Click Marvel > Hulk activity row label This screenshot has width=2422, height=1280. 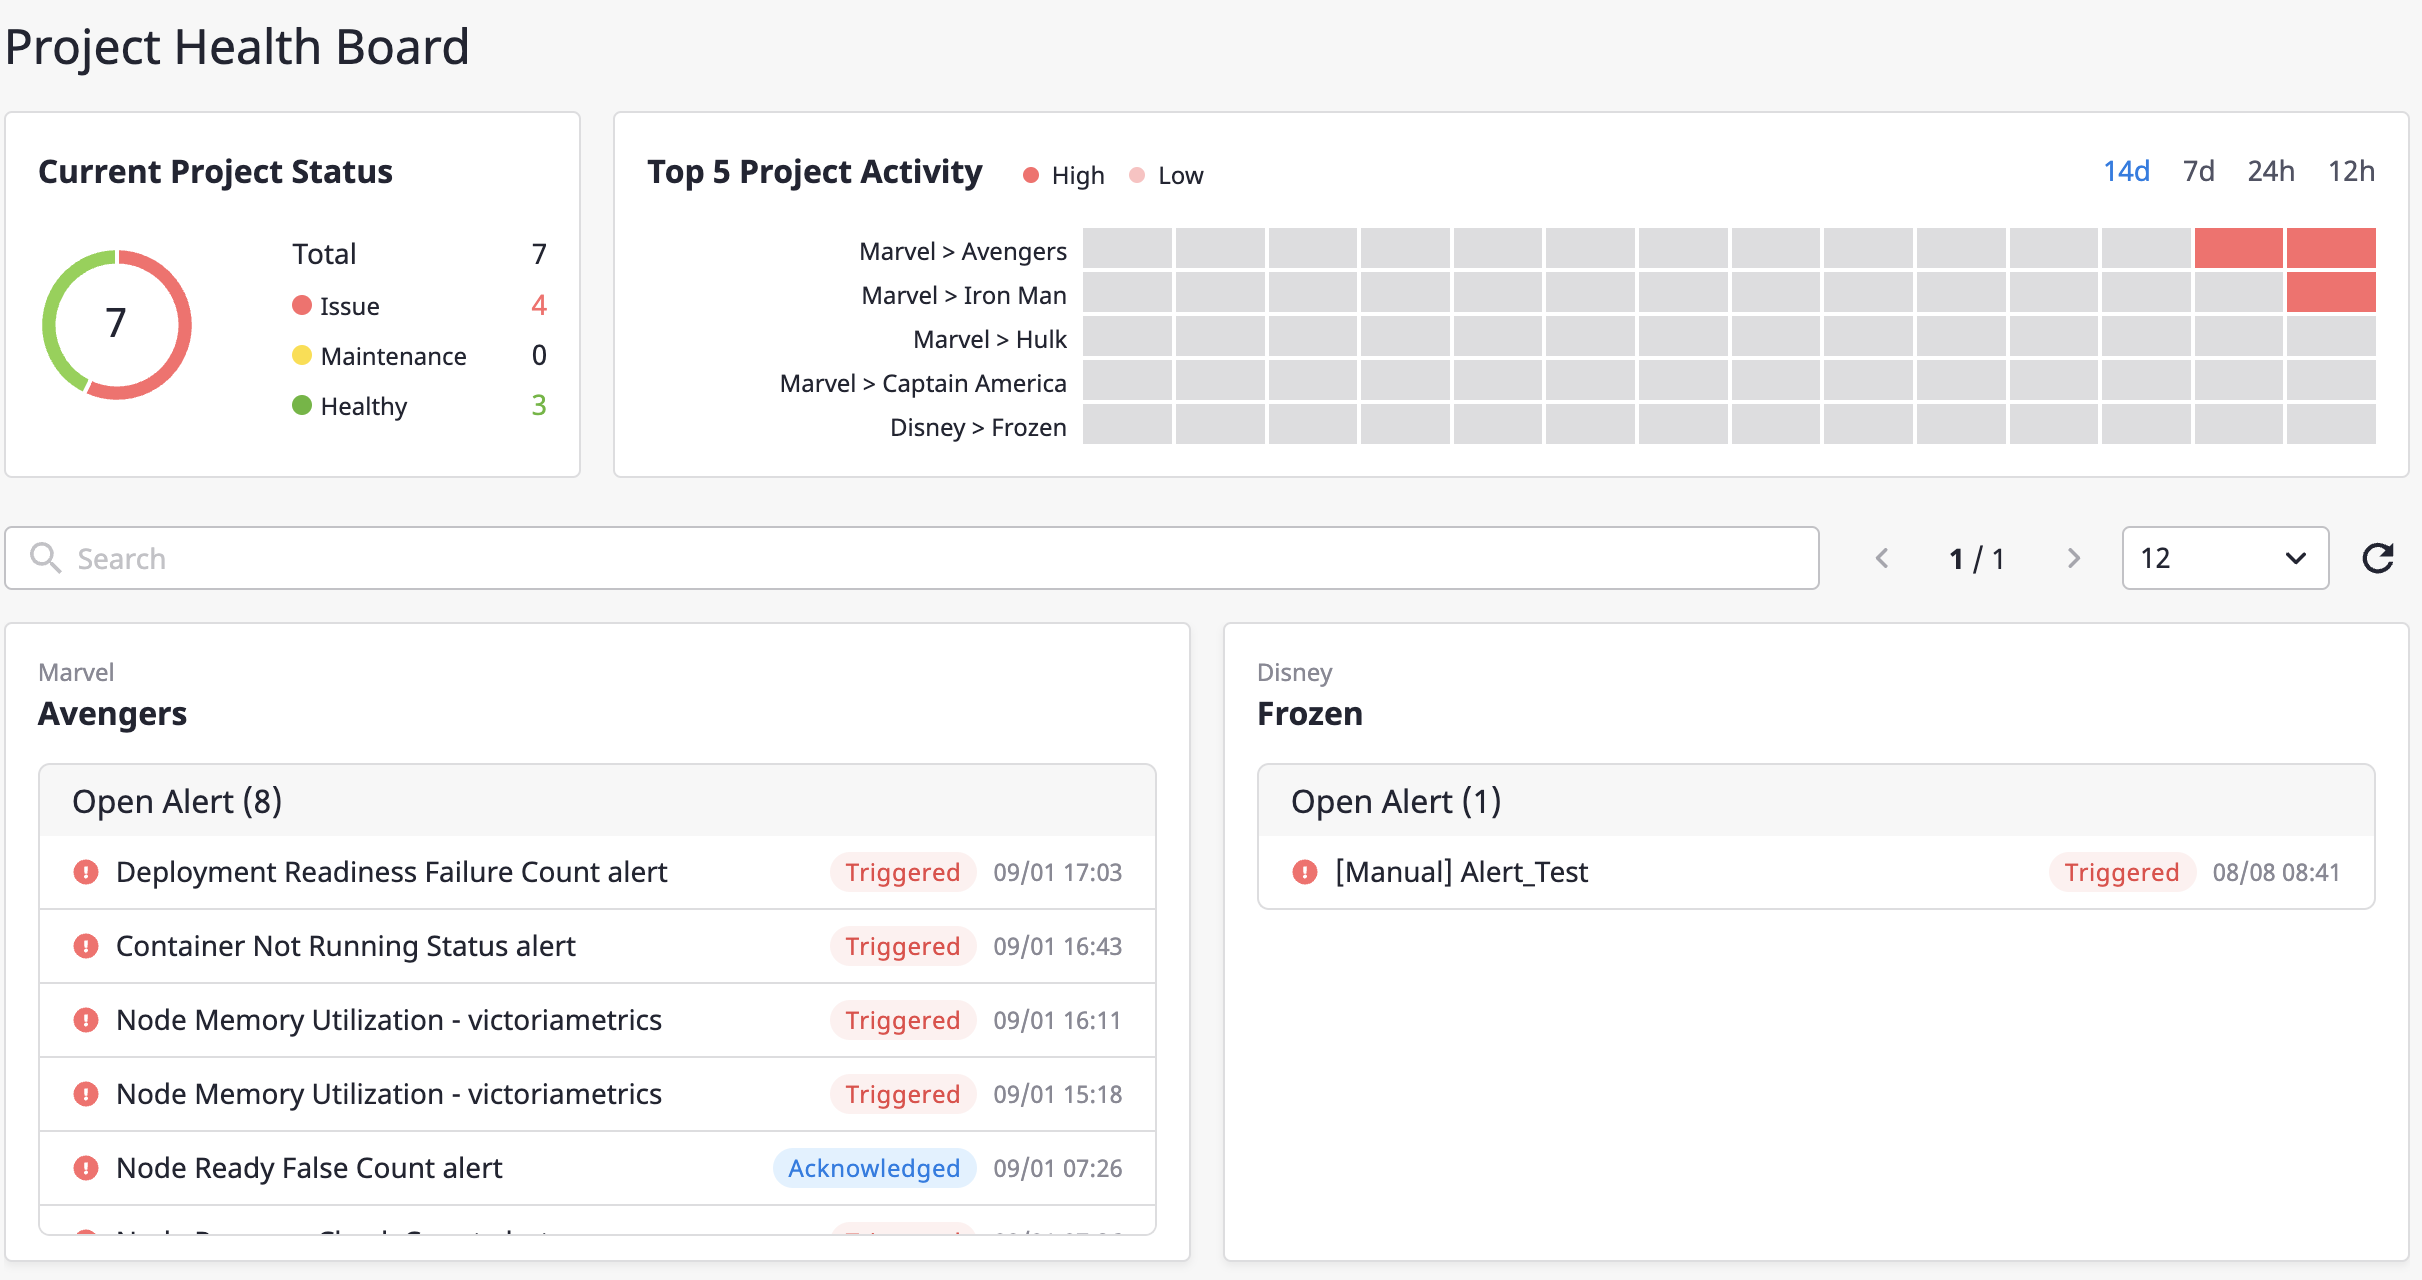990,339
